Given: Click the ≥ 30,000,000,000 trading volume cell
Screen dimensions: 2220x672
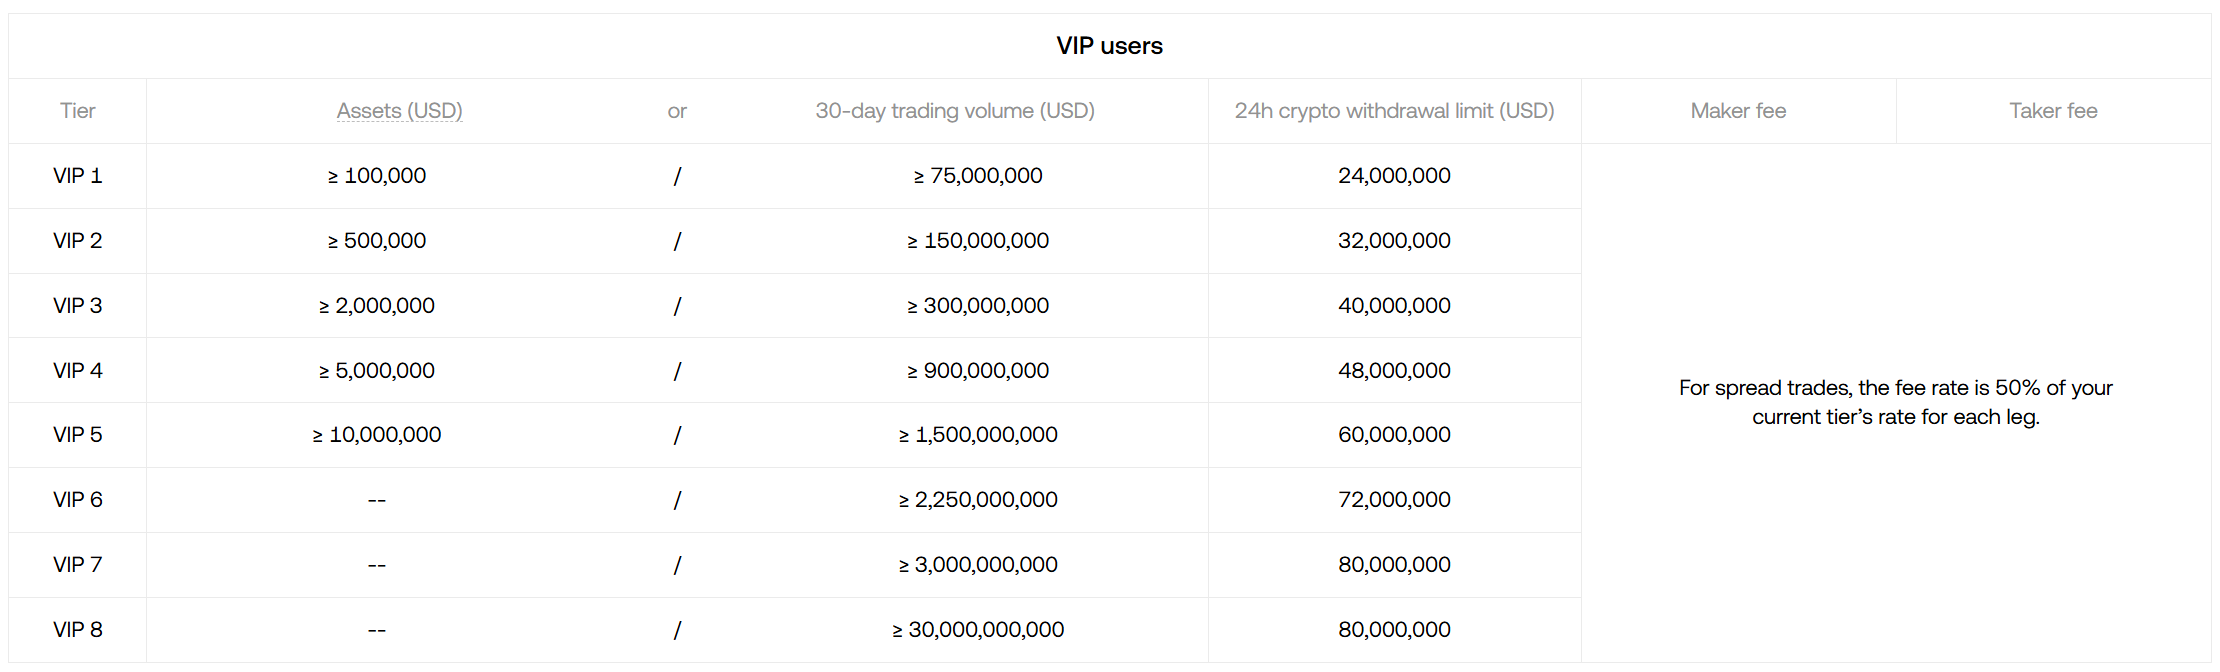Looking at the screenshot, I should [x=978, y=630].
